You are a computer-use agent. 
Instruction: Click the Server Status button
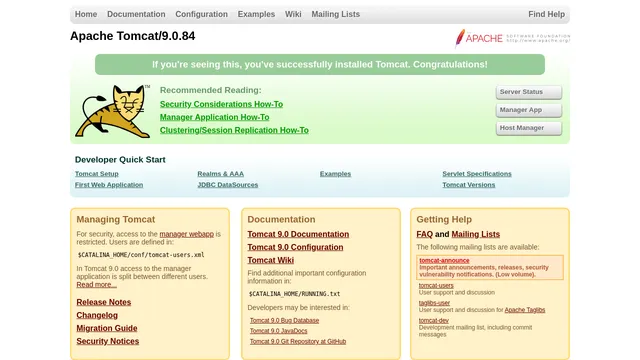click(x=529, y=92)
